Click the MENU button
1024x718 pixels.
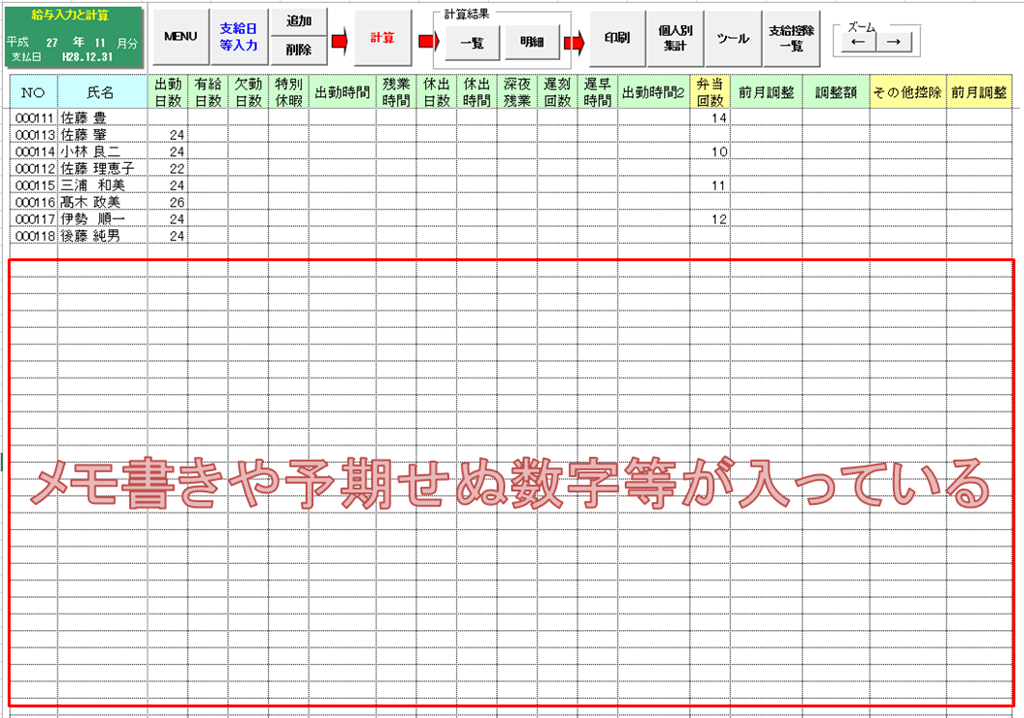pos(180,37)
